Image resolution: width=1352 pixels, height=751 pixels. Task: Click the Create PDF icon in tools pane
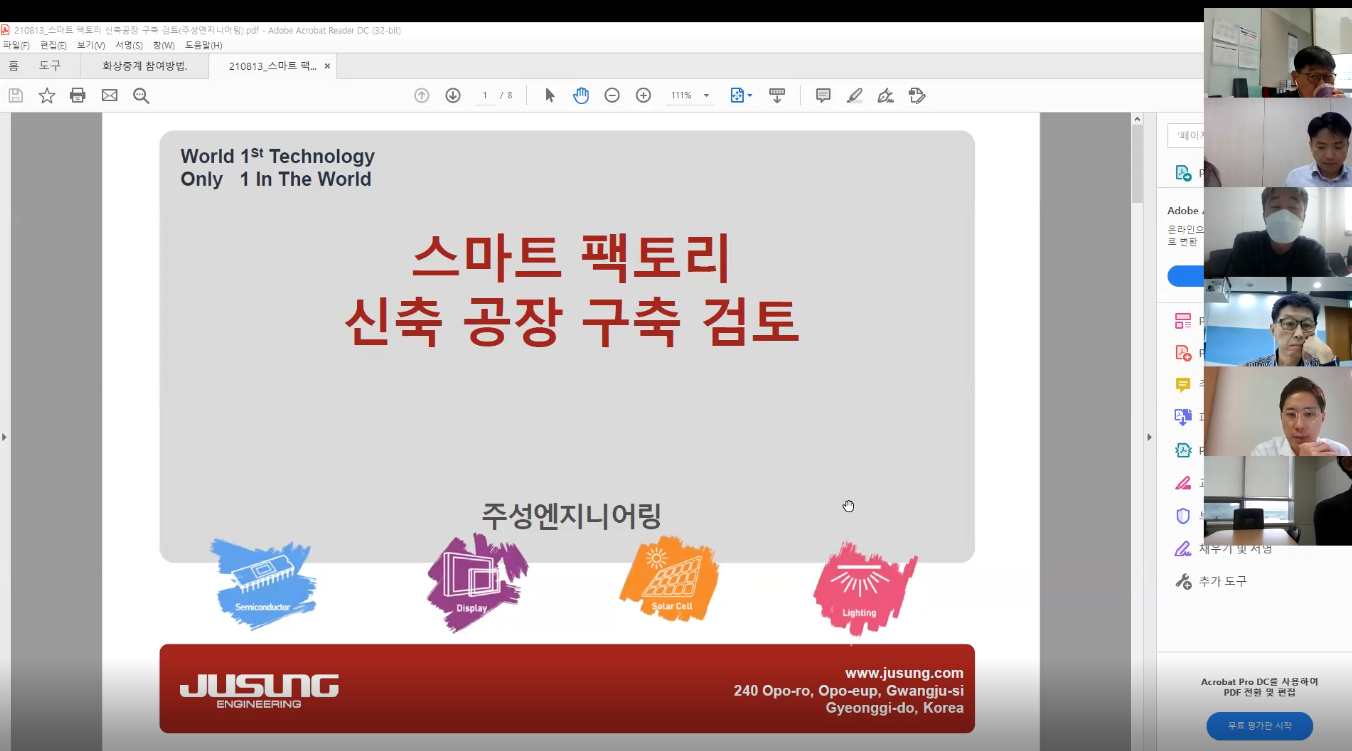(x=1183, y=353)
